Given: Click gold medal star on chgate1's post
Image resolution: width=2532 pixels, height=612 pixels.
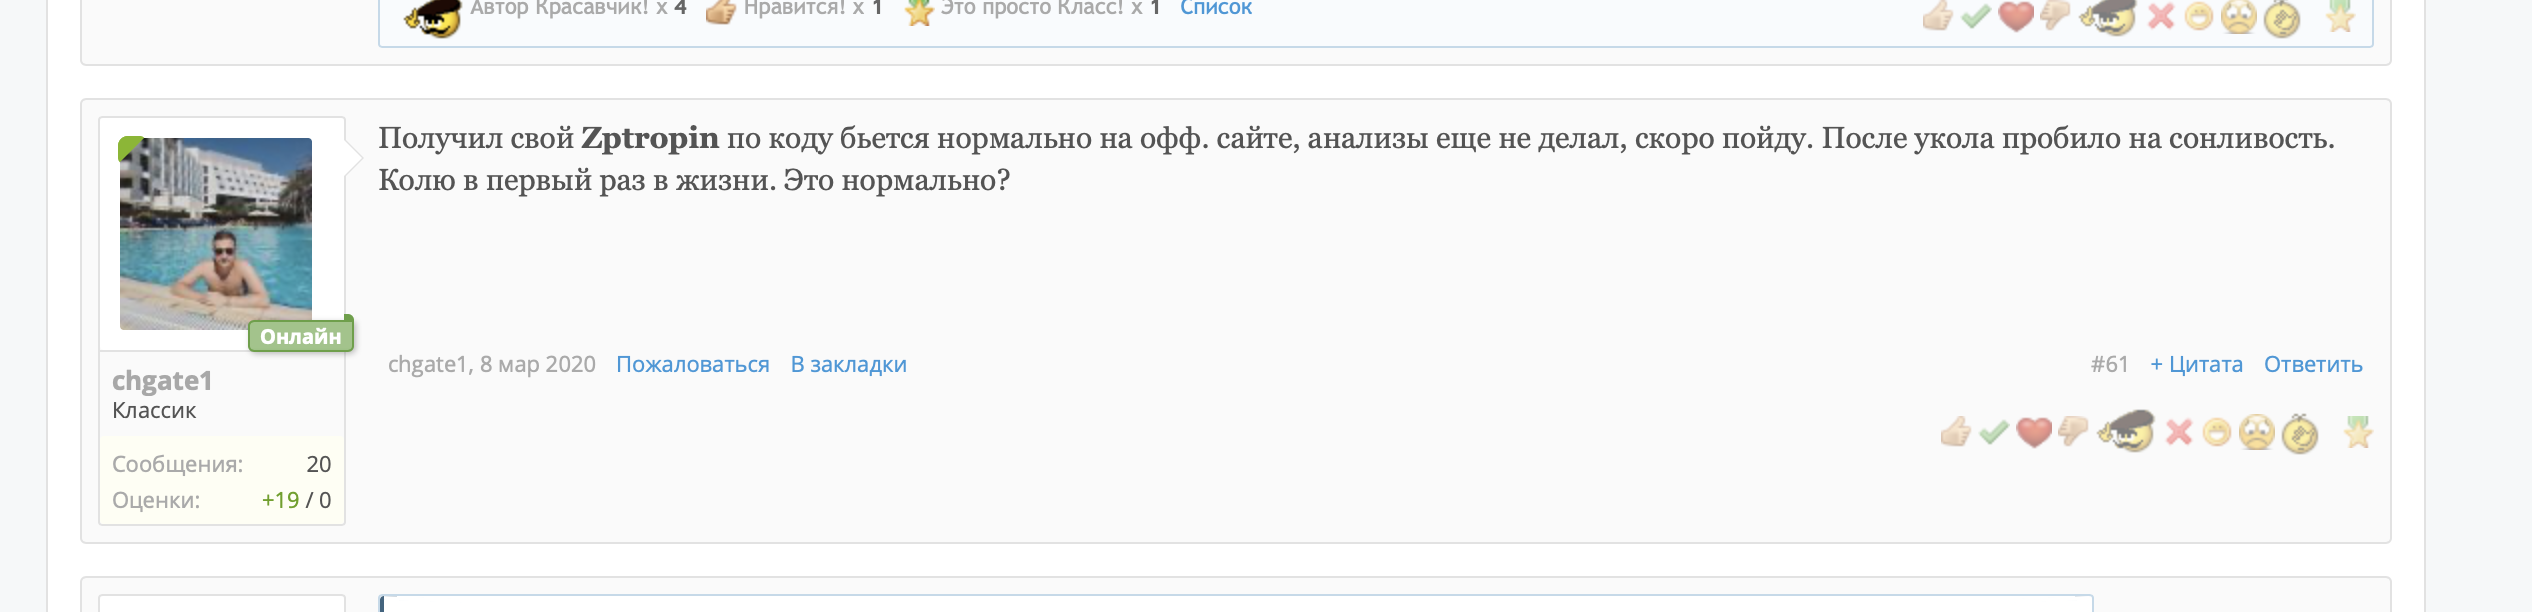Looking at the screenshot, I should point(2358,432).
